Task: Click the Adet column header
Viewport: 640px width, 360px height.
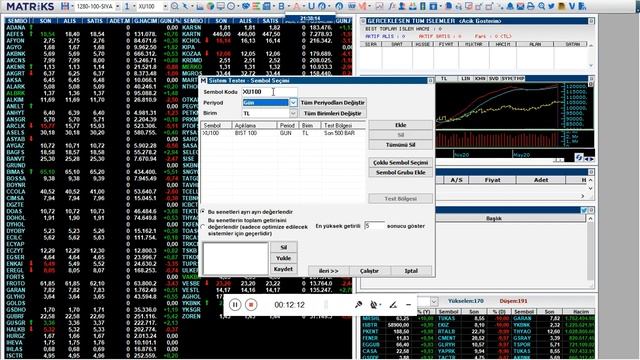Action: 541,180
